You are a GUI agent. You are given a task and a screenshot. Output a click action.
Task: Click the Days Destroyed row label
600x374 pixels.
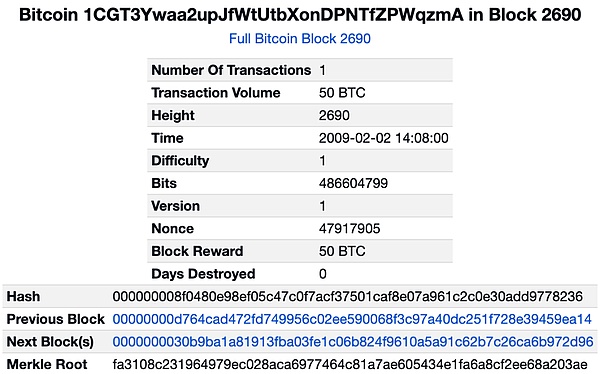pyautogui.click(x=203, y=274)
